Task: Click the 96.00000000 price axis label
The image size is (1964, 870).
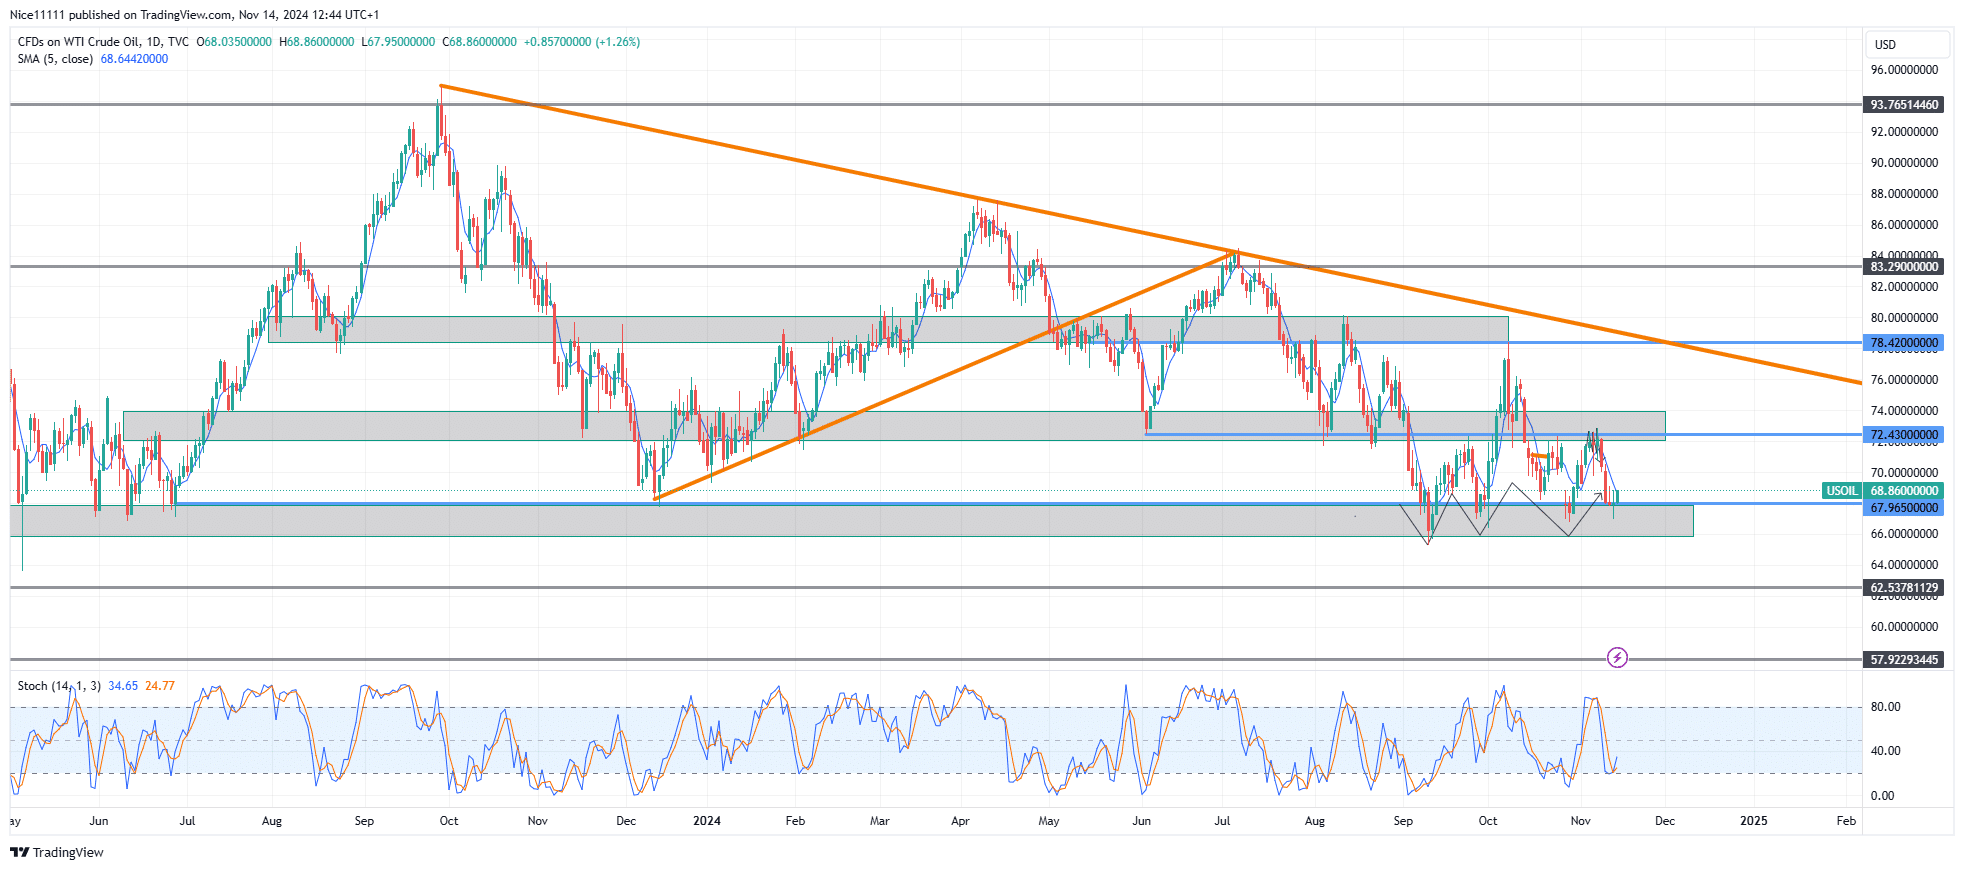Action: click(1904, 70)
